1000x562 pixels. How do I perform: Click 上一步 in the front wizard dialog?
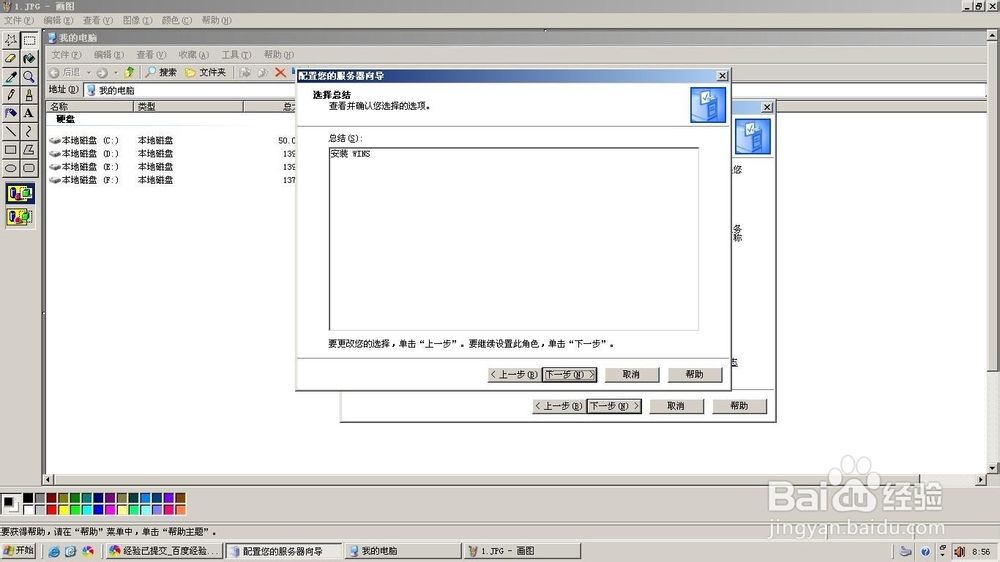tap(513, 374)
